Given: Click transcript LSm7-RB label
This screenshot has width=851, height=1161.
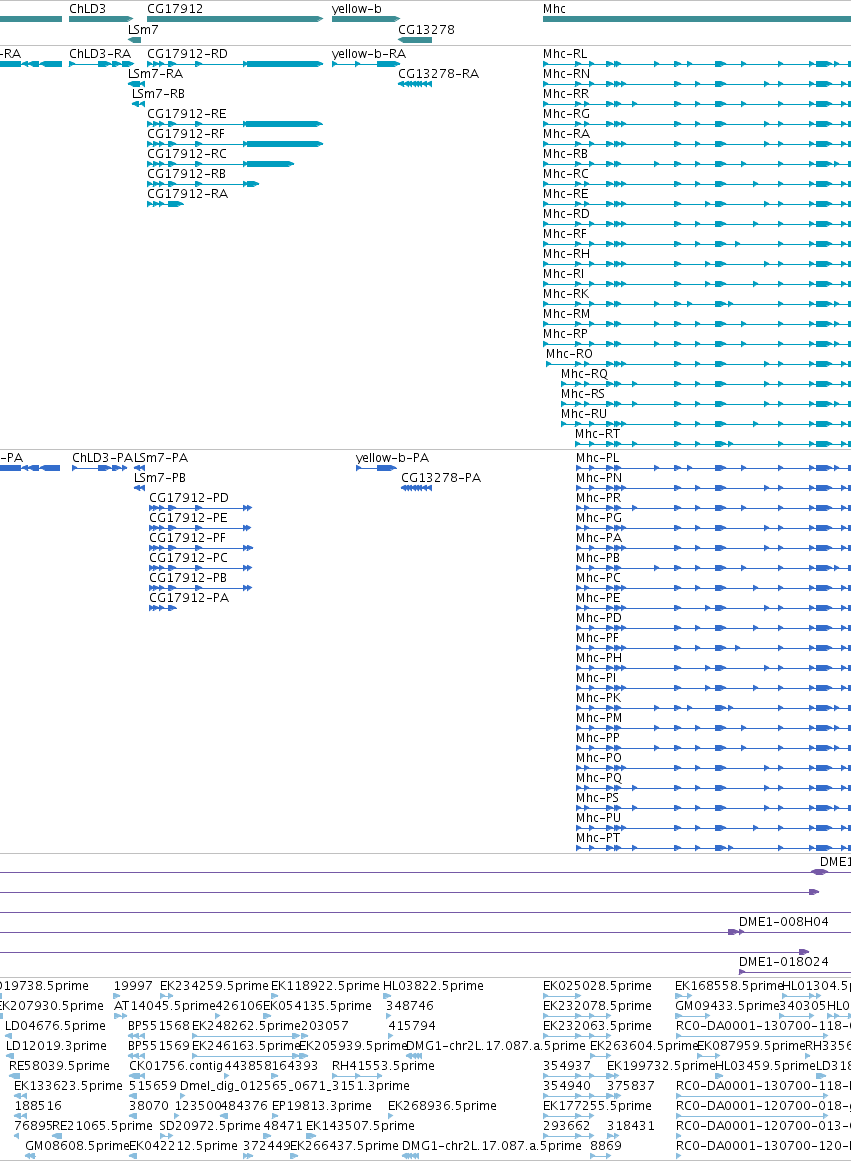Looking at the screenshot, I should click(158, 94).
